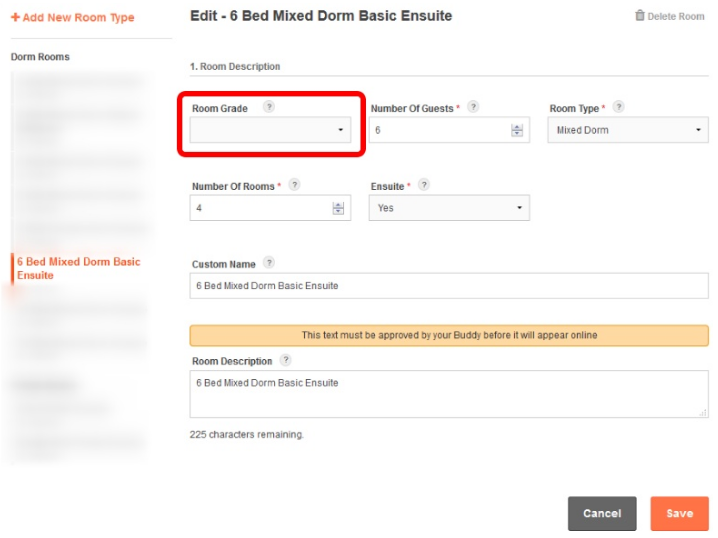The height and width of the screenshot is (538, 718).
Task: Click the Buddy approval notice banner
Action: point(449,335)
